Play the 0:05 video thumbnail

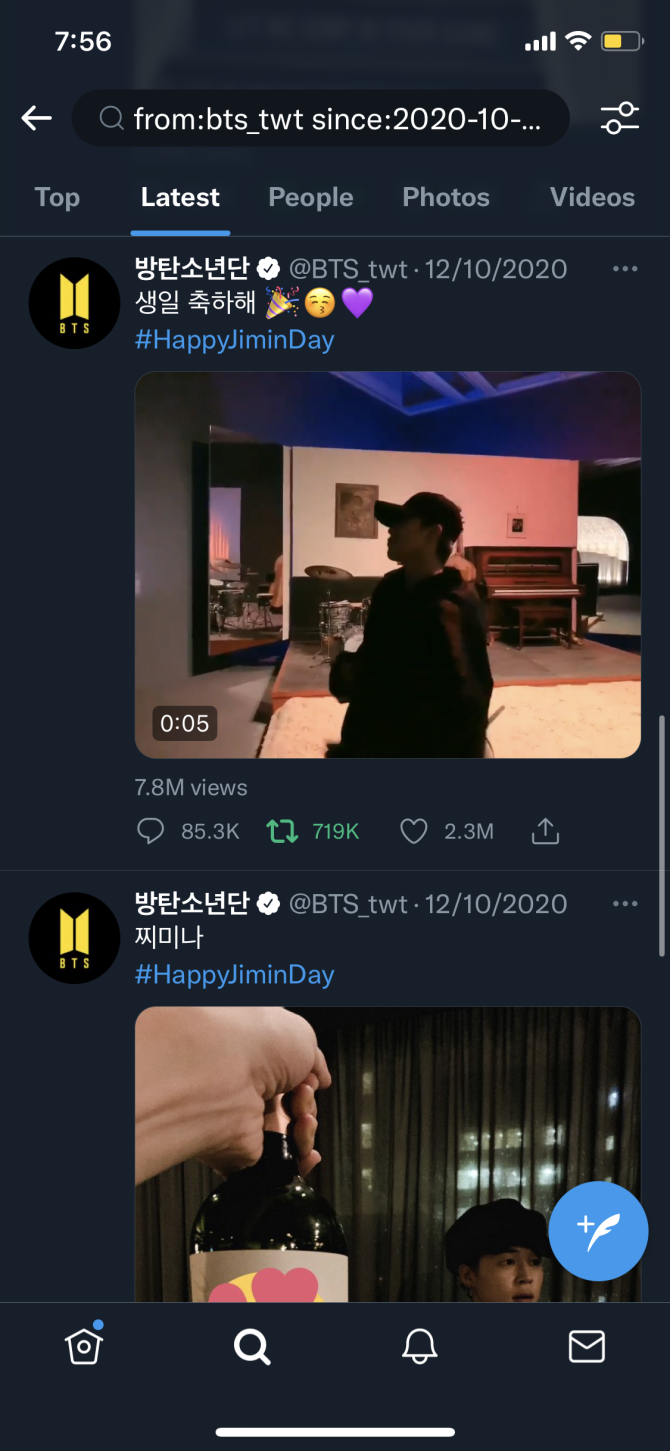[388, 565]
